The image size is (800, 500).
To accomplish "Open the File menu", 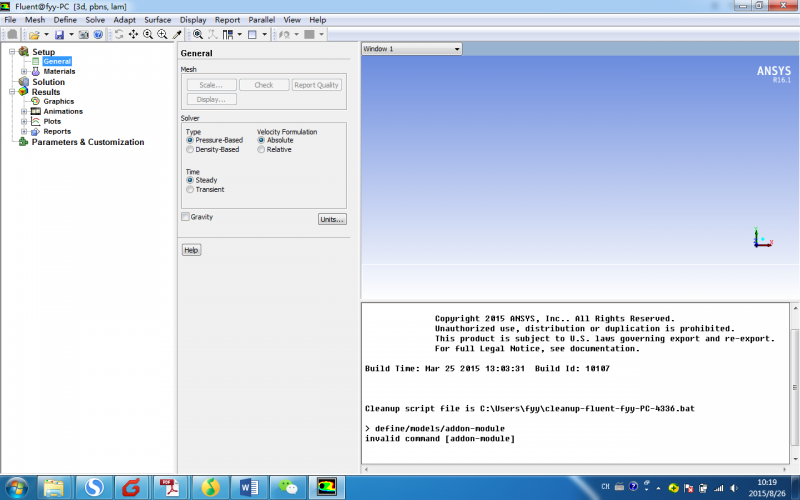I will pos(10,20).
